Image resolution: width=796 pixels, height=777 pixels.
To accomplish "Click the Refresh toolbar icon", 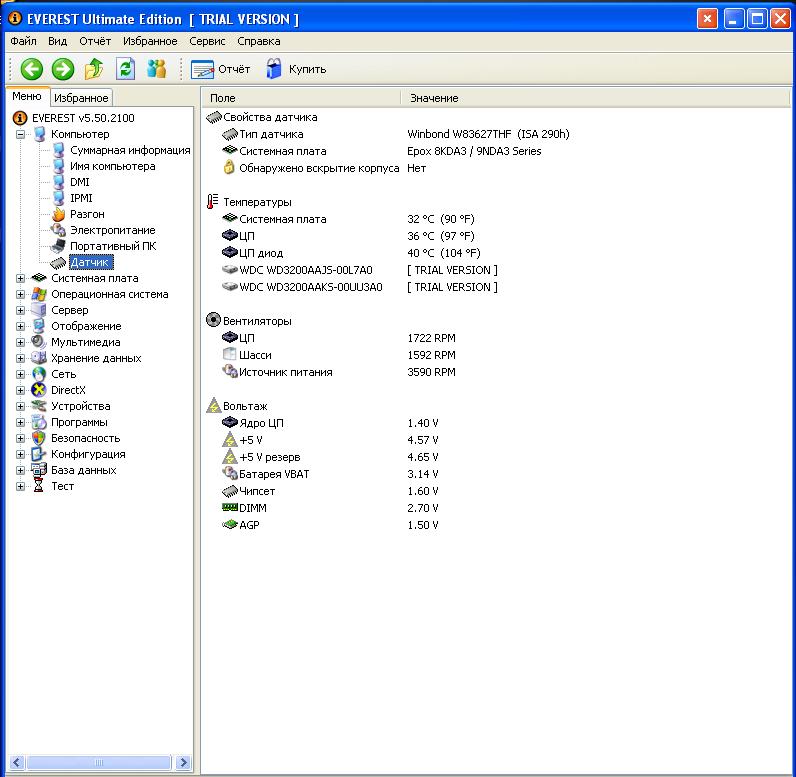I will point(125,69).
